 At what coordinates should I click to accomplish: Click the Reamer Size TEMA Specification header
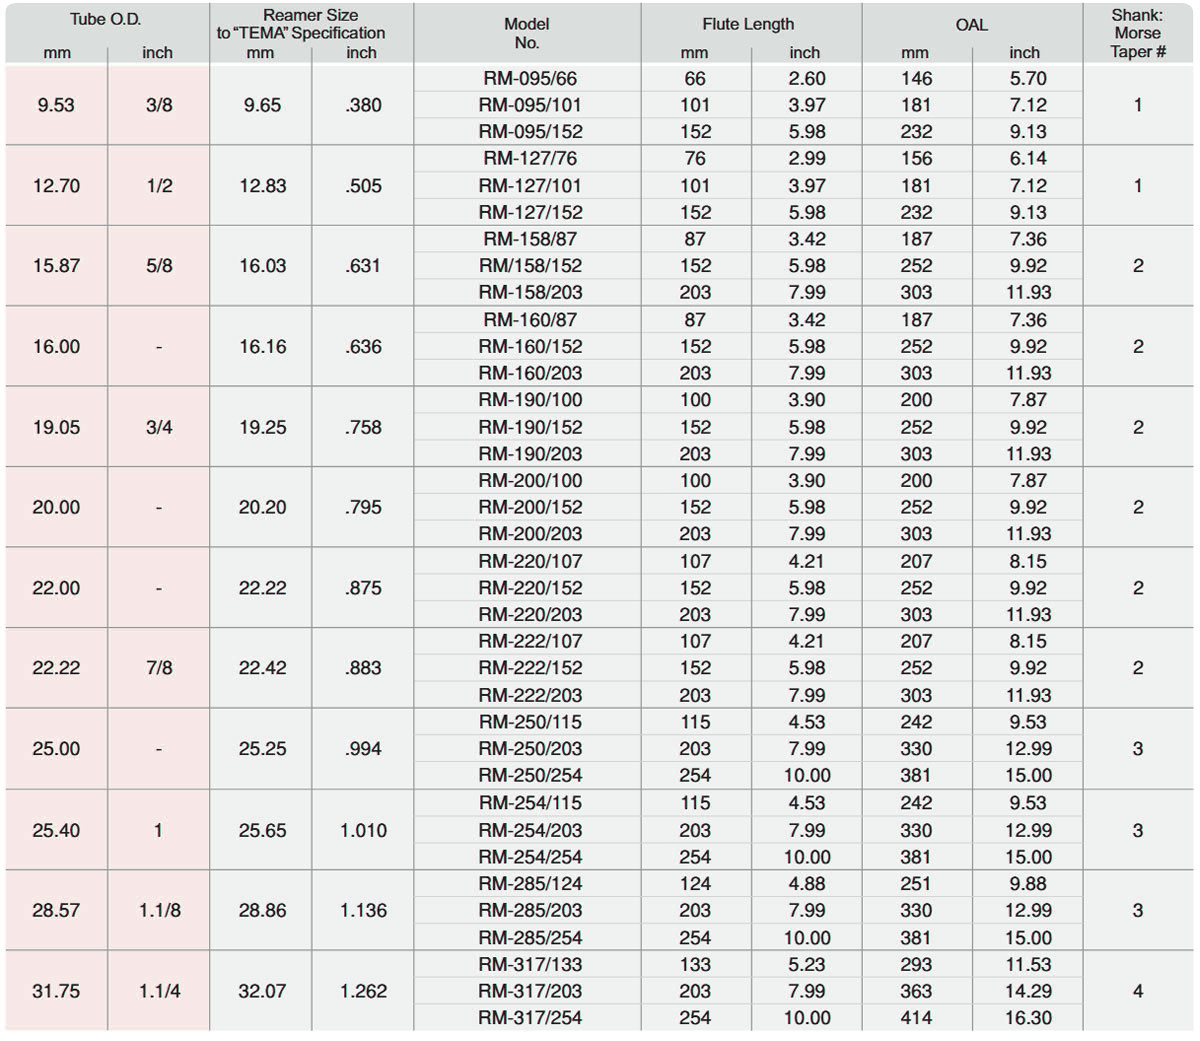click(310, 24)
